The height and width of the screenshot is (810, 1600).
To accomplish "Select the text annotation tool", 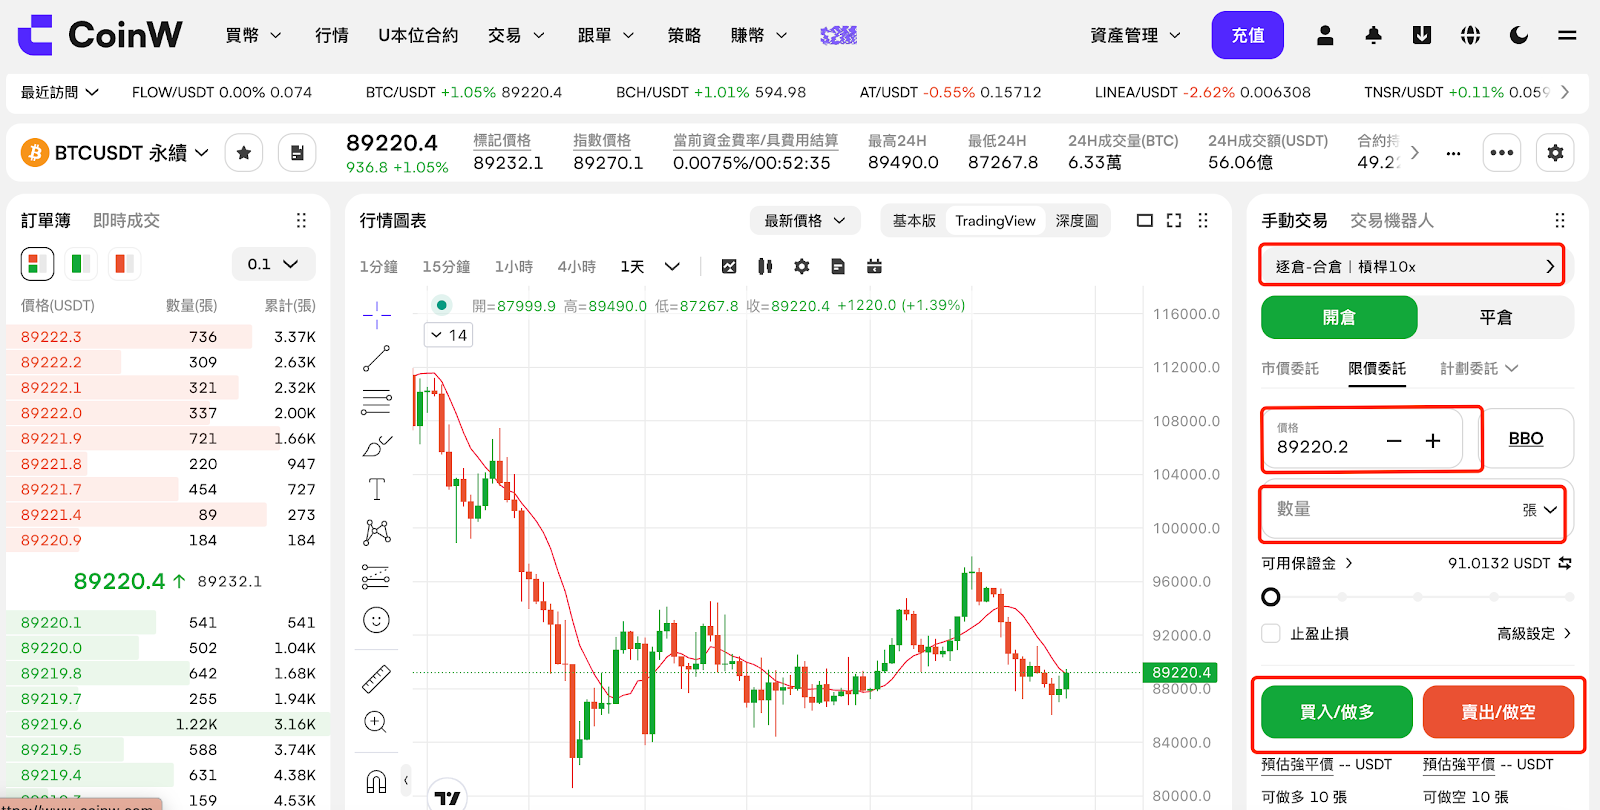I will [x=376, y=489].
